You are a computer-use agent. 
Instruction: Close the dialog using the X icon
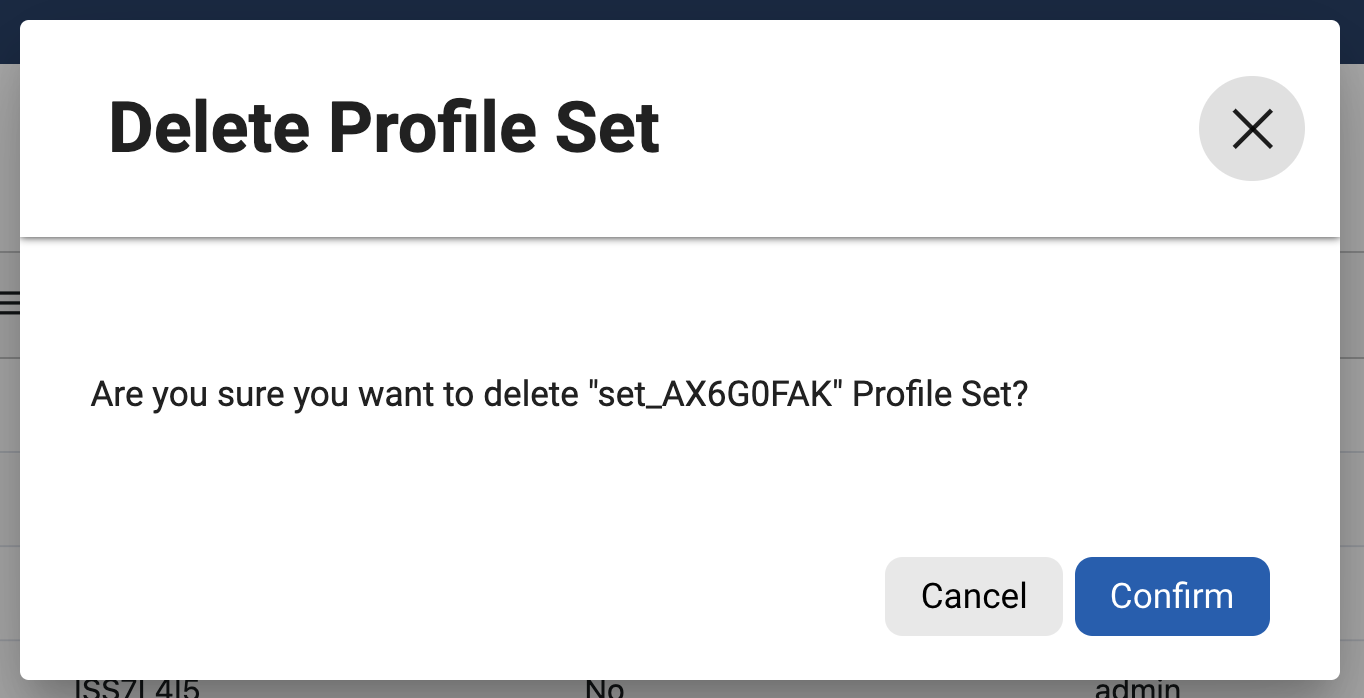pos(1251,129)
